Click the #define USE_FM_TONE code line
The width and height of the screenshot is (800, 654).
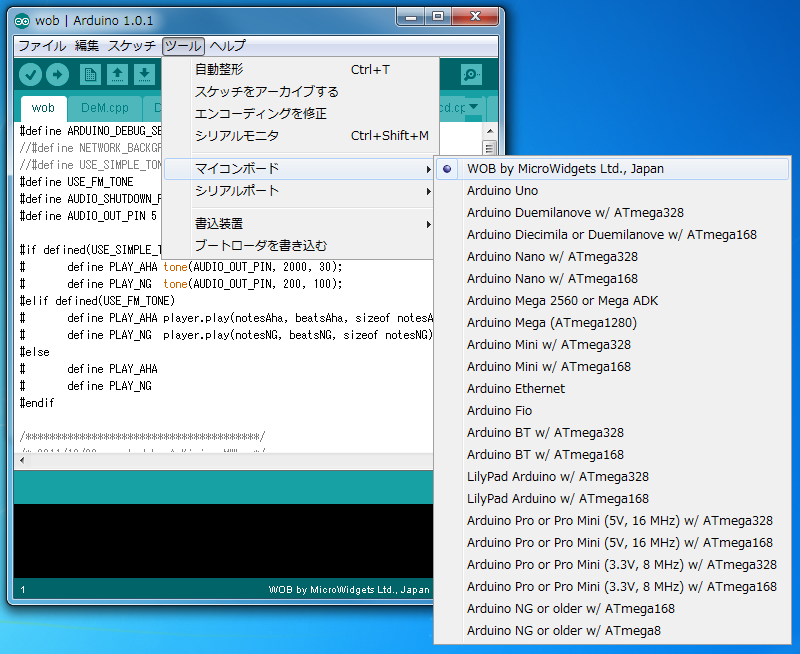coord(77,182)
